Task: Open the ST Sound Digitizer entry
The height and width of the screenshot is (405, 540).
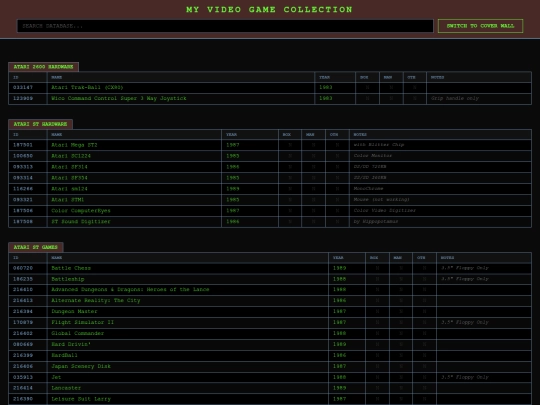Action: (81, 222)
